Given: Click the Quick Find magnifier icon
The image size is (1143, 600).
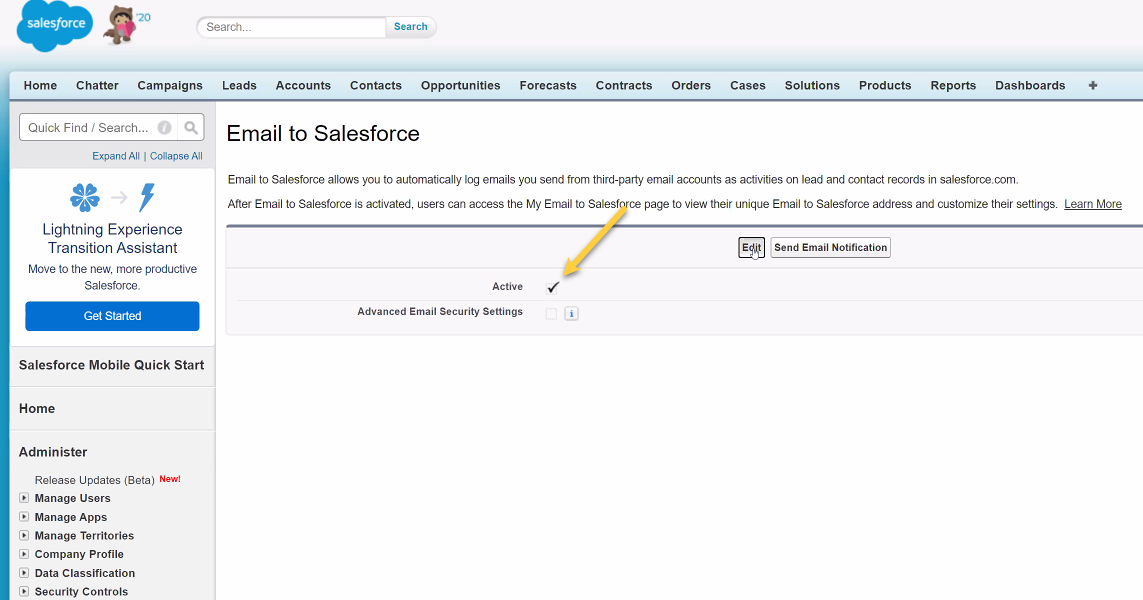Looking at the screenshot, I should [191, 128].
